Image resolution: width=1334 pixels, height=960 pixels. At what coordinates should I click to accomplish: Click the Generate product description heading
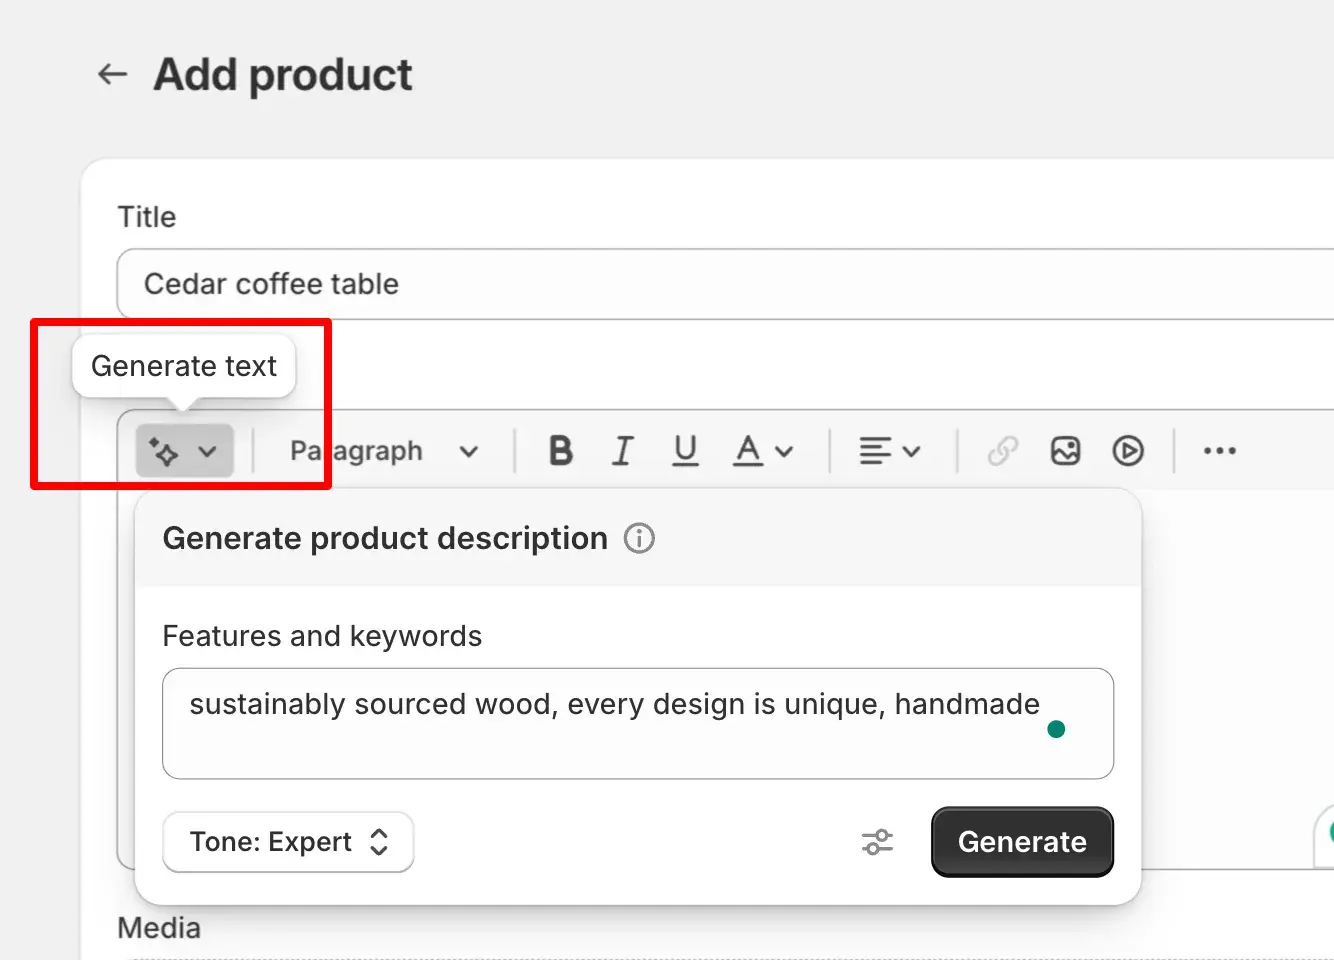pyautogui.click(x=385, y=538)
